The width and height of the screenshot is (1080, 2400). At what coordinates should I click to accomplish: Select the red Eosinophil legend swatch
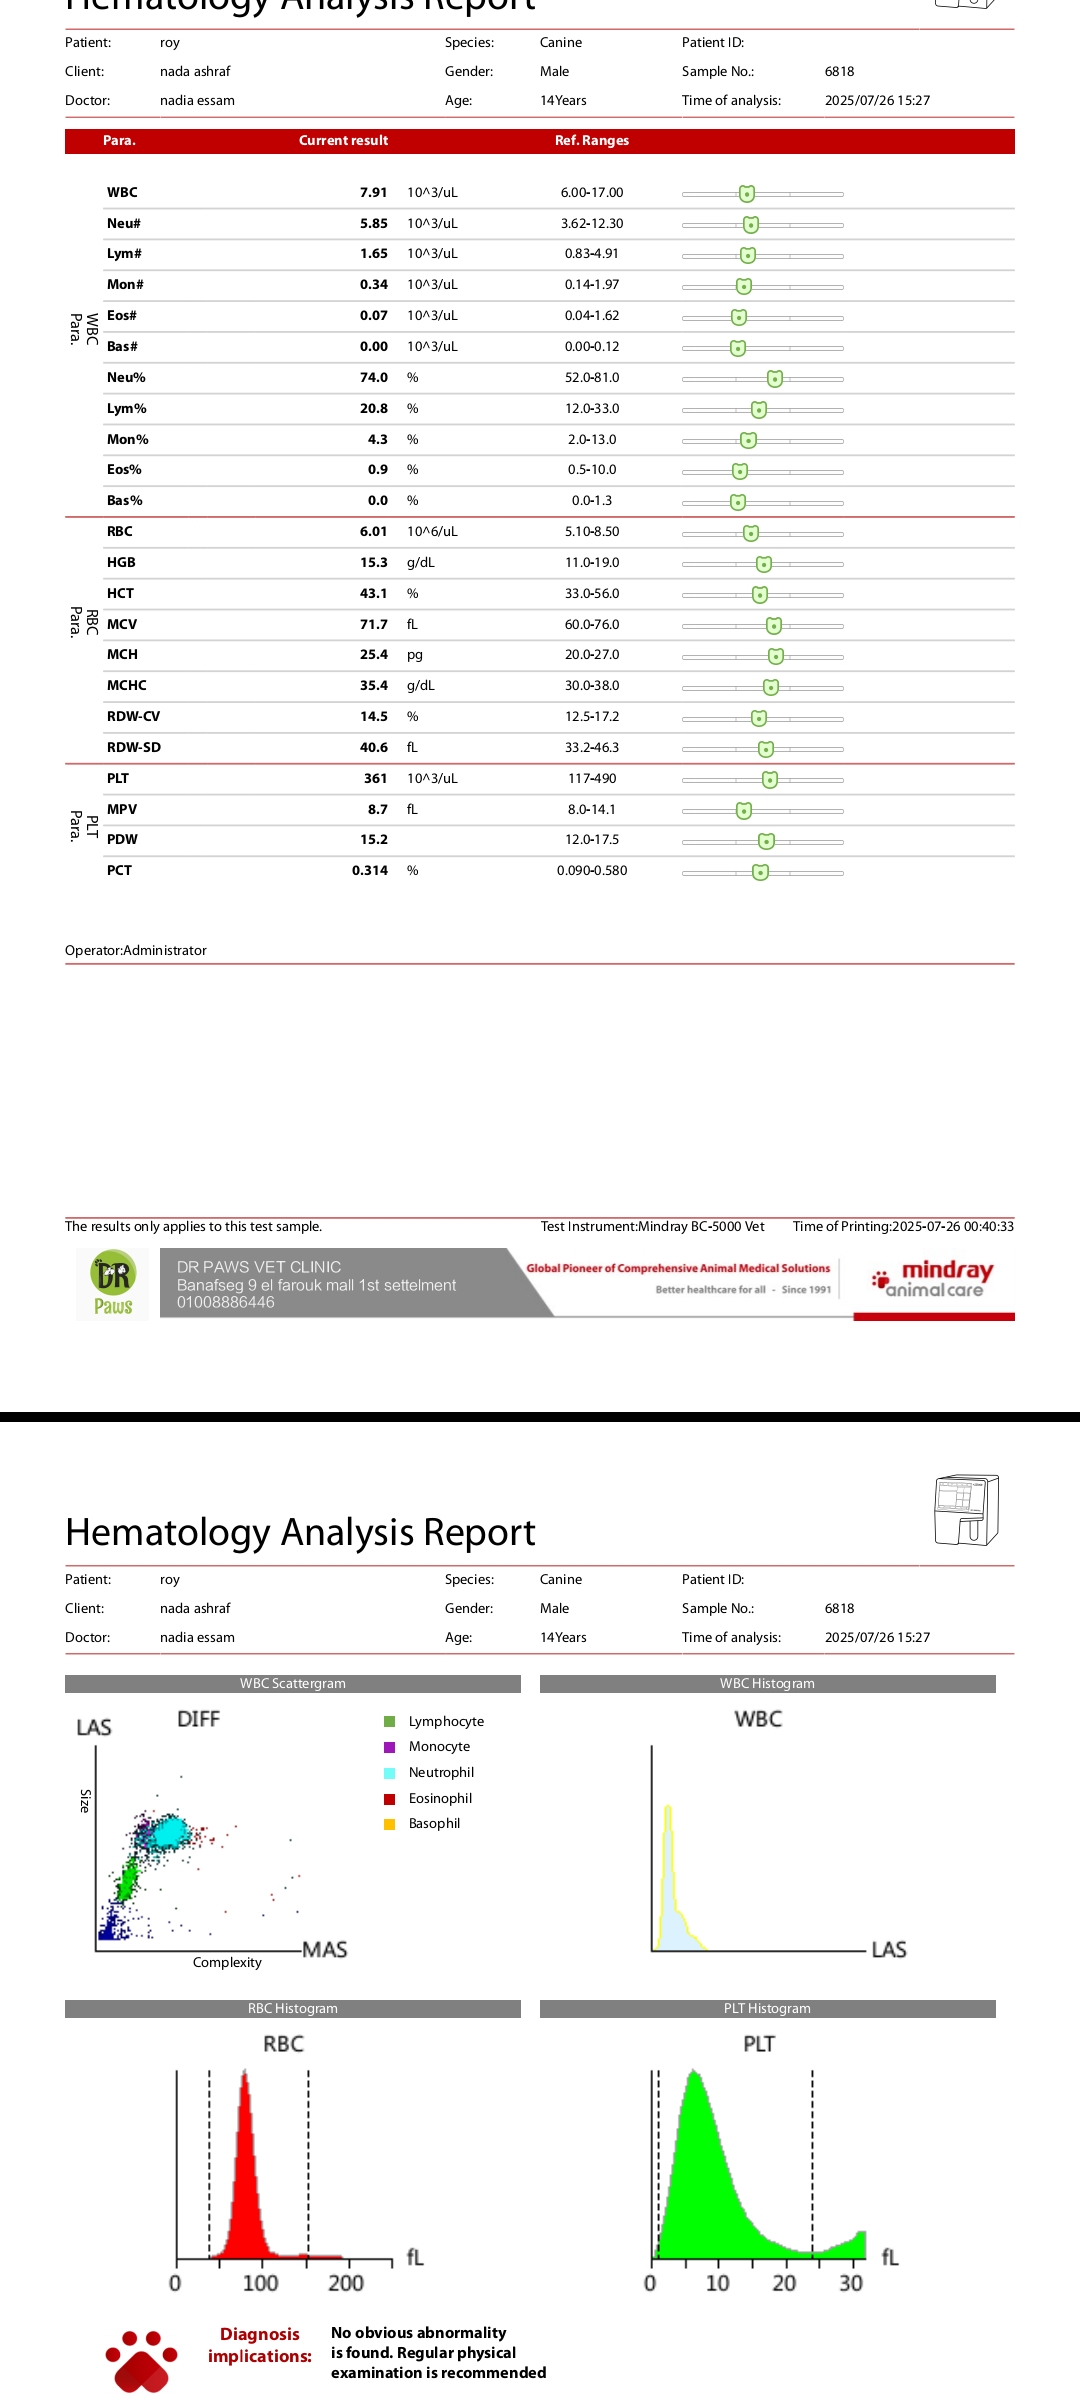(x=390, y=1799)
